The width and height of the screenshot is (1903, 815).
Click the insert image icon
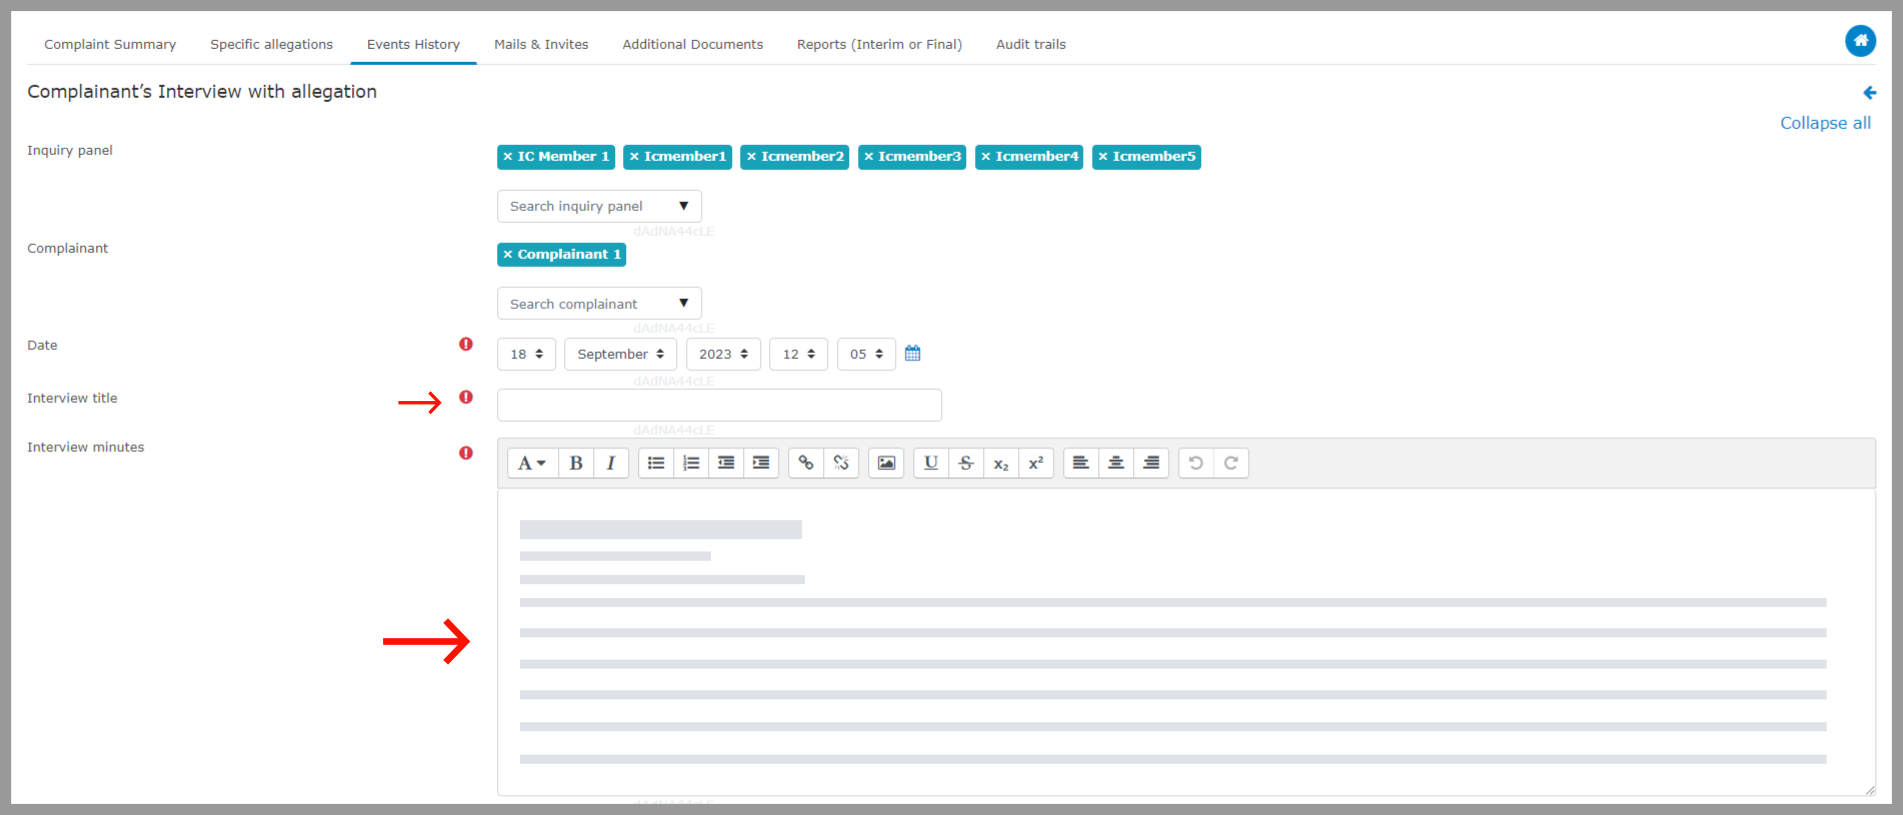click(886, 463)
